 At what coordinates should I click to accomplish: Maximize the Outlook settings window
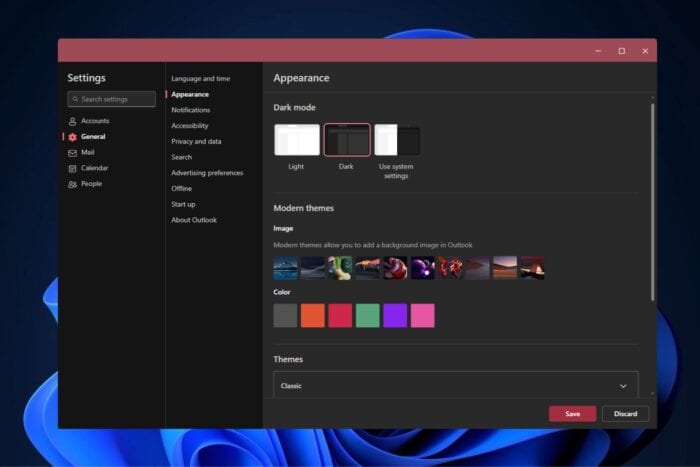(621, 51)
